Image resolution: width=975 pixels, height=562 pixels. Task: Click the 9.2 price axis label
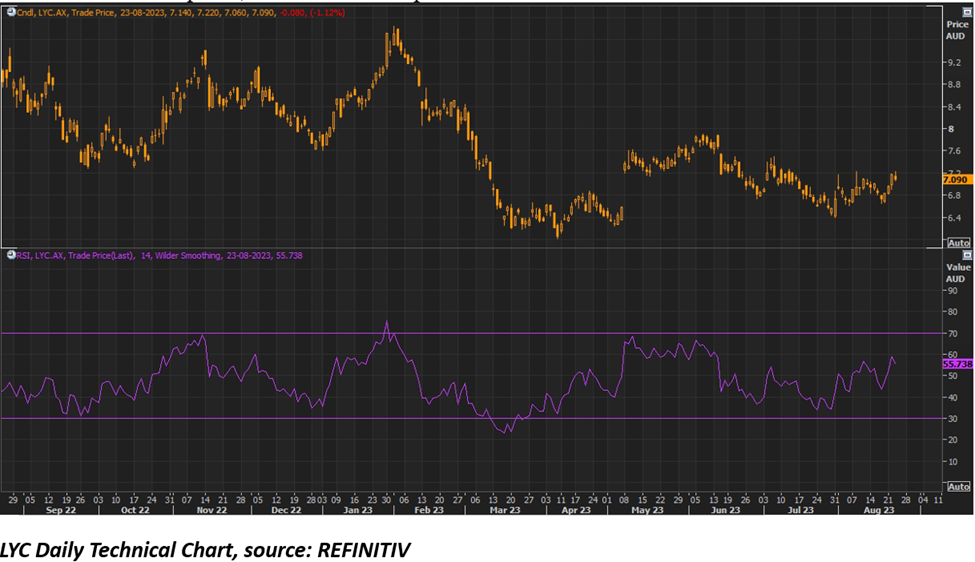tap(954, 63)
